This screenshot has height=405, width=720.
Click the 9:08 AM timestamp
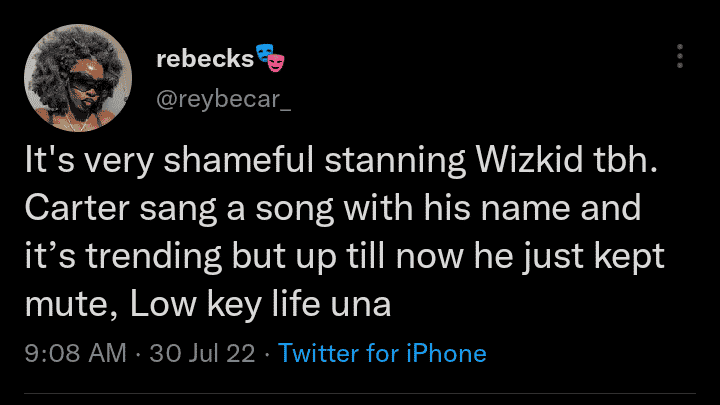click(x=73, y=353)
